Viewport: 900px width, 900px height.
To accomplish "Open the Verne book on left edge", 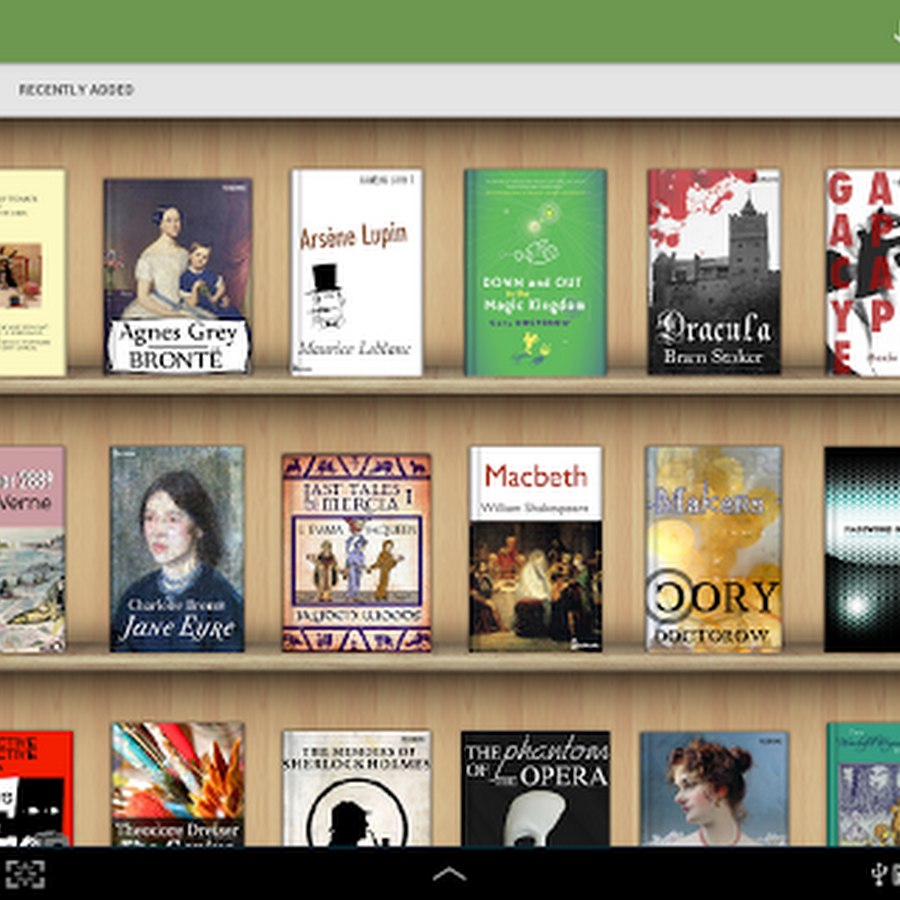I will tap(32, 549).
